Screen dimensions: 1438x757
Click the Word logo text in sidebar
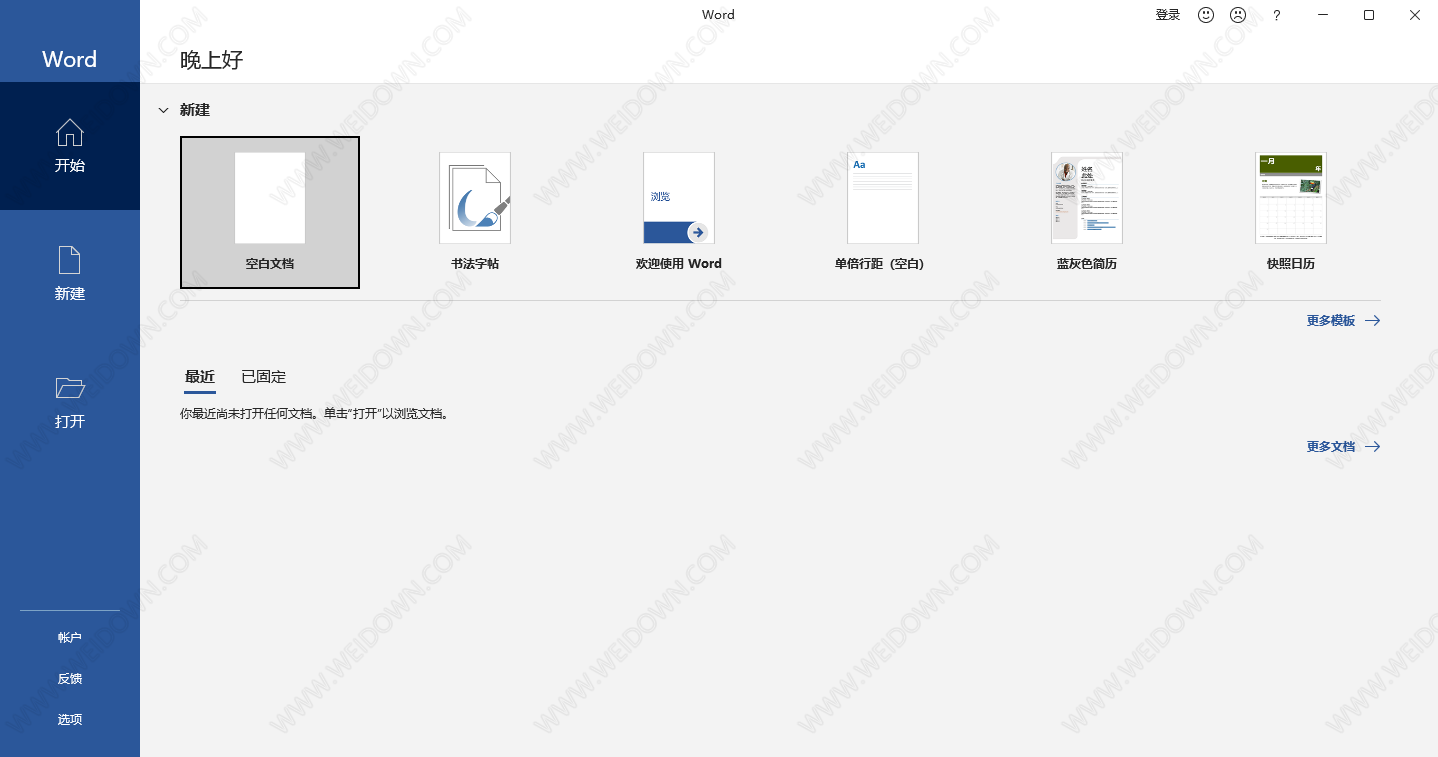(x=70, y=59)
